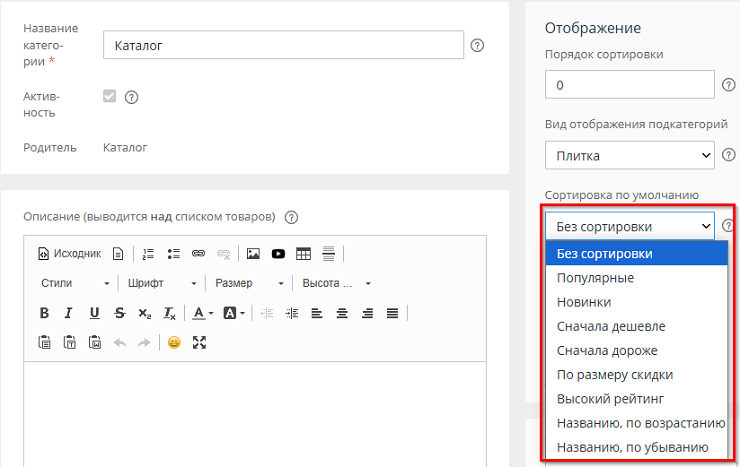
Task: Apply italic formatting in the editor
Action: pyautogui.click(x=69, y=313)
